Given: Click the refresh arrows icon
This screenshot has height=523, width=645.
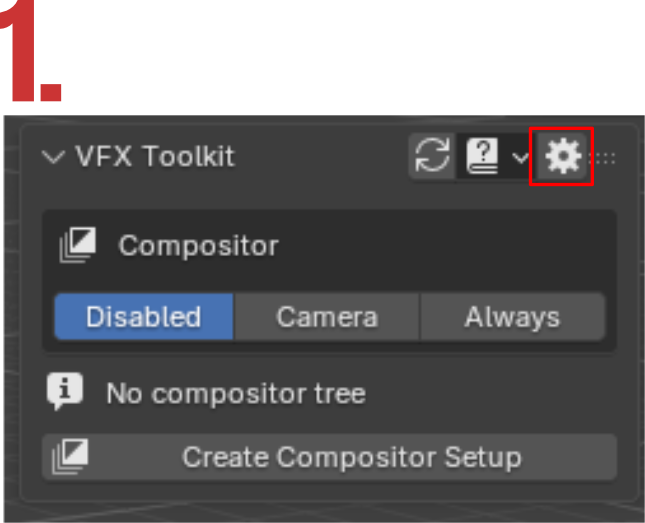Looking at the screenshot, I should 432,156.
